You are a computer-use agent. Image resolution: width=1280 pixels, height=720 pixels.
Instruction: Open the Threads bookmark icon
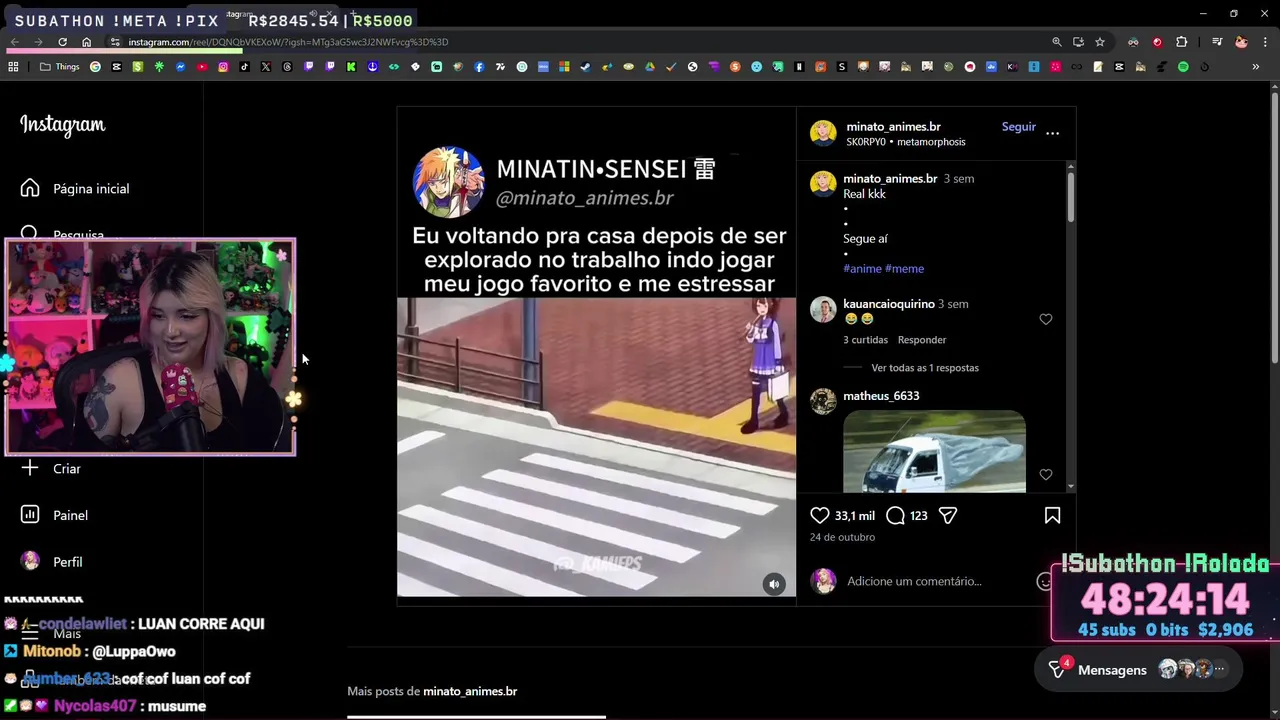tap(287, 67)
